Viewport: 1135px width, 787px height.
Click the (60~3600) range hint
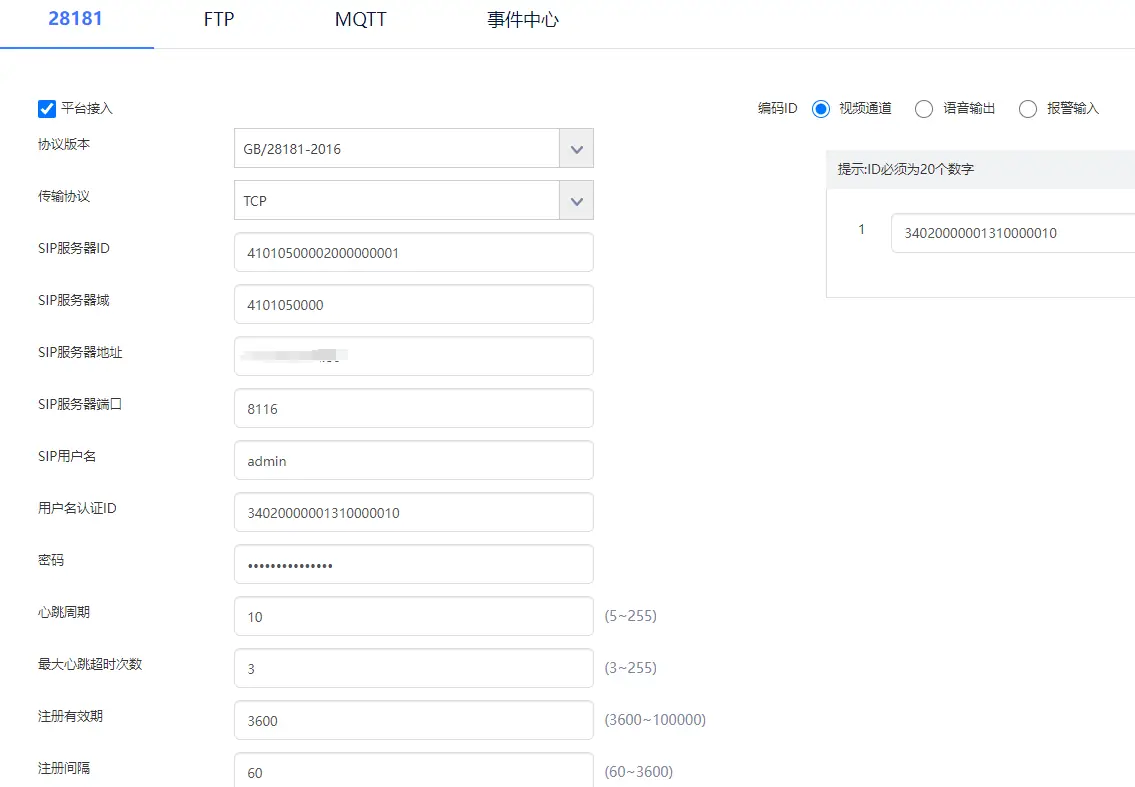[638, 772]
